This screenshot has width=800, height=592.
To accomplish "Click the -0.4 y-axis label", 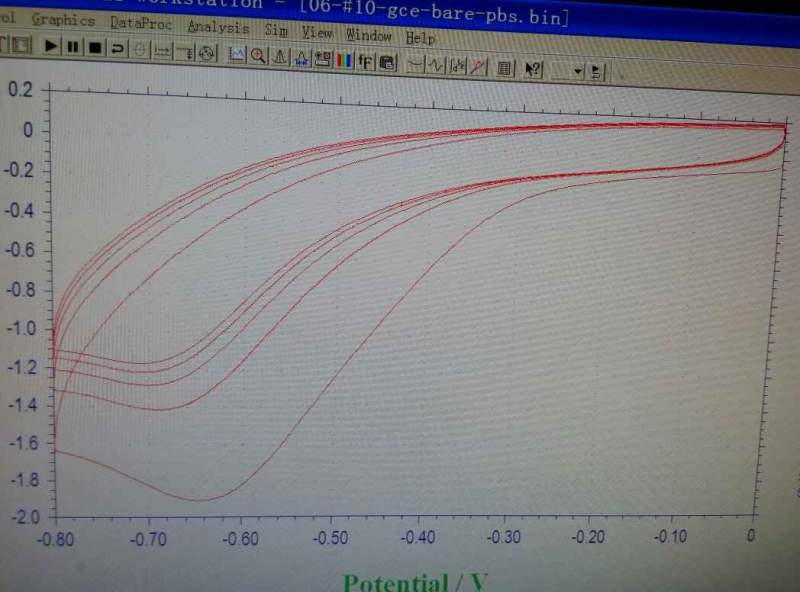I will 19,210.
